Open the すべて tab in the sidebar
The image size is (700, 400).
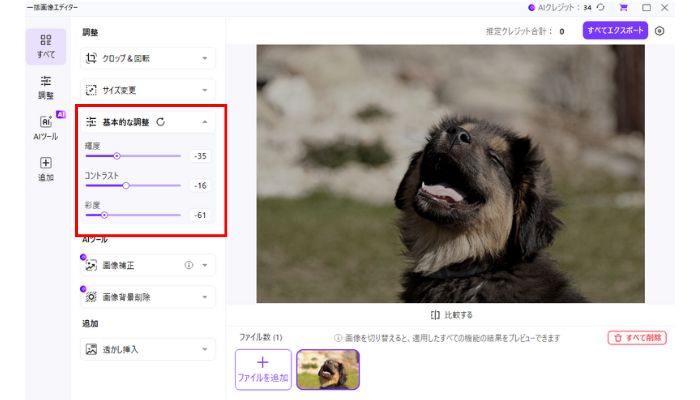(x=46, y=46)
